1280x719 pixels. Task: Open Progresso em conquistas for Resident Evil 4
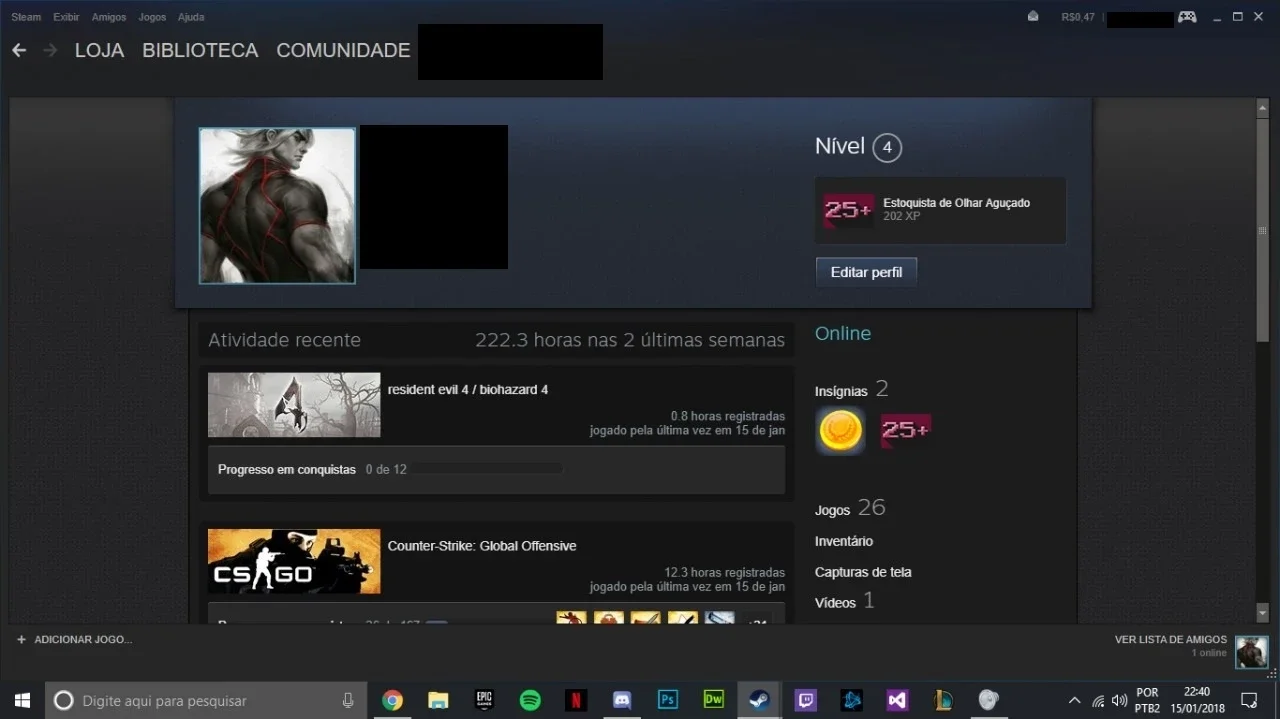[x=287, y=469]
